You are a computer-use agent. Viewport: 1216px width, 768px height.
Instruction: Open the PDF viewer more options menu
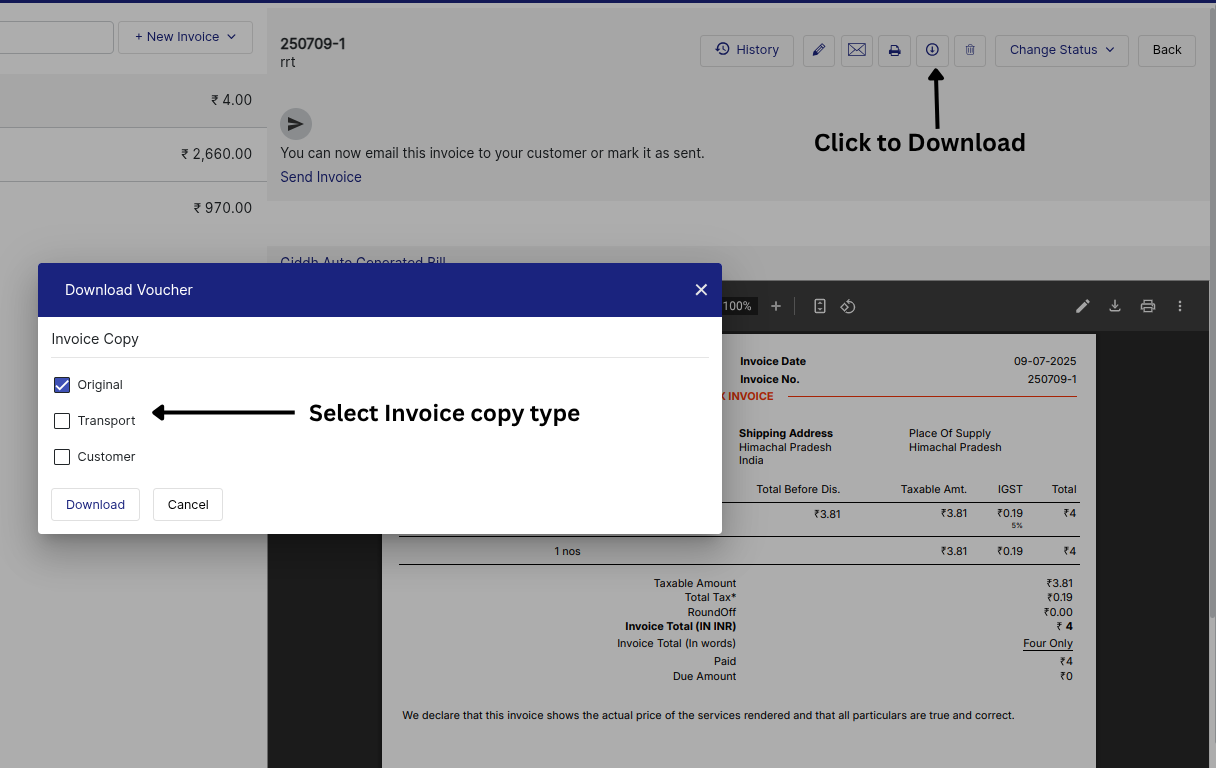point(1180,306)
